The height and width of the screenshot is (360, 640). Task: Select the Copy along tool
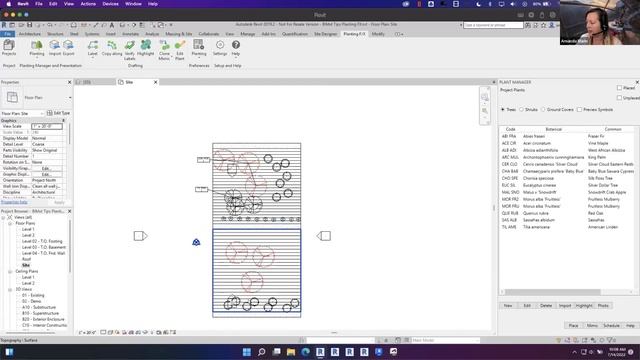[x=112, y=48]
